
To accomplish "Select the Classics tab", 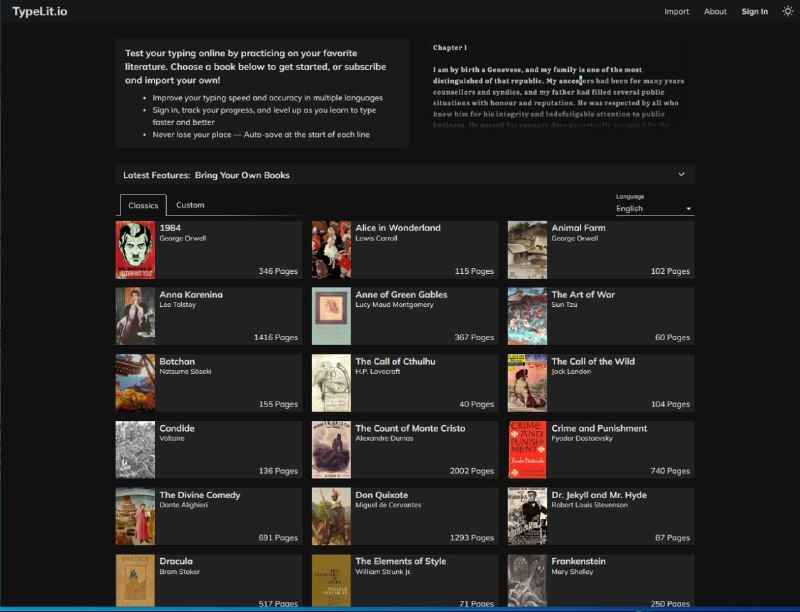I will (143, 205).
